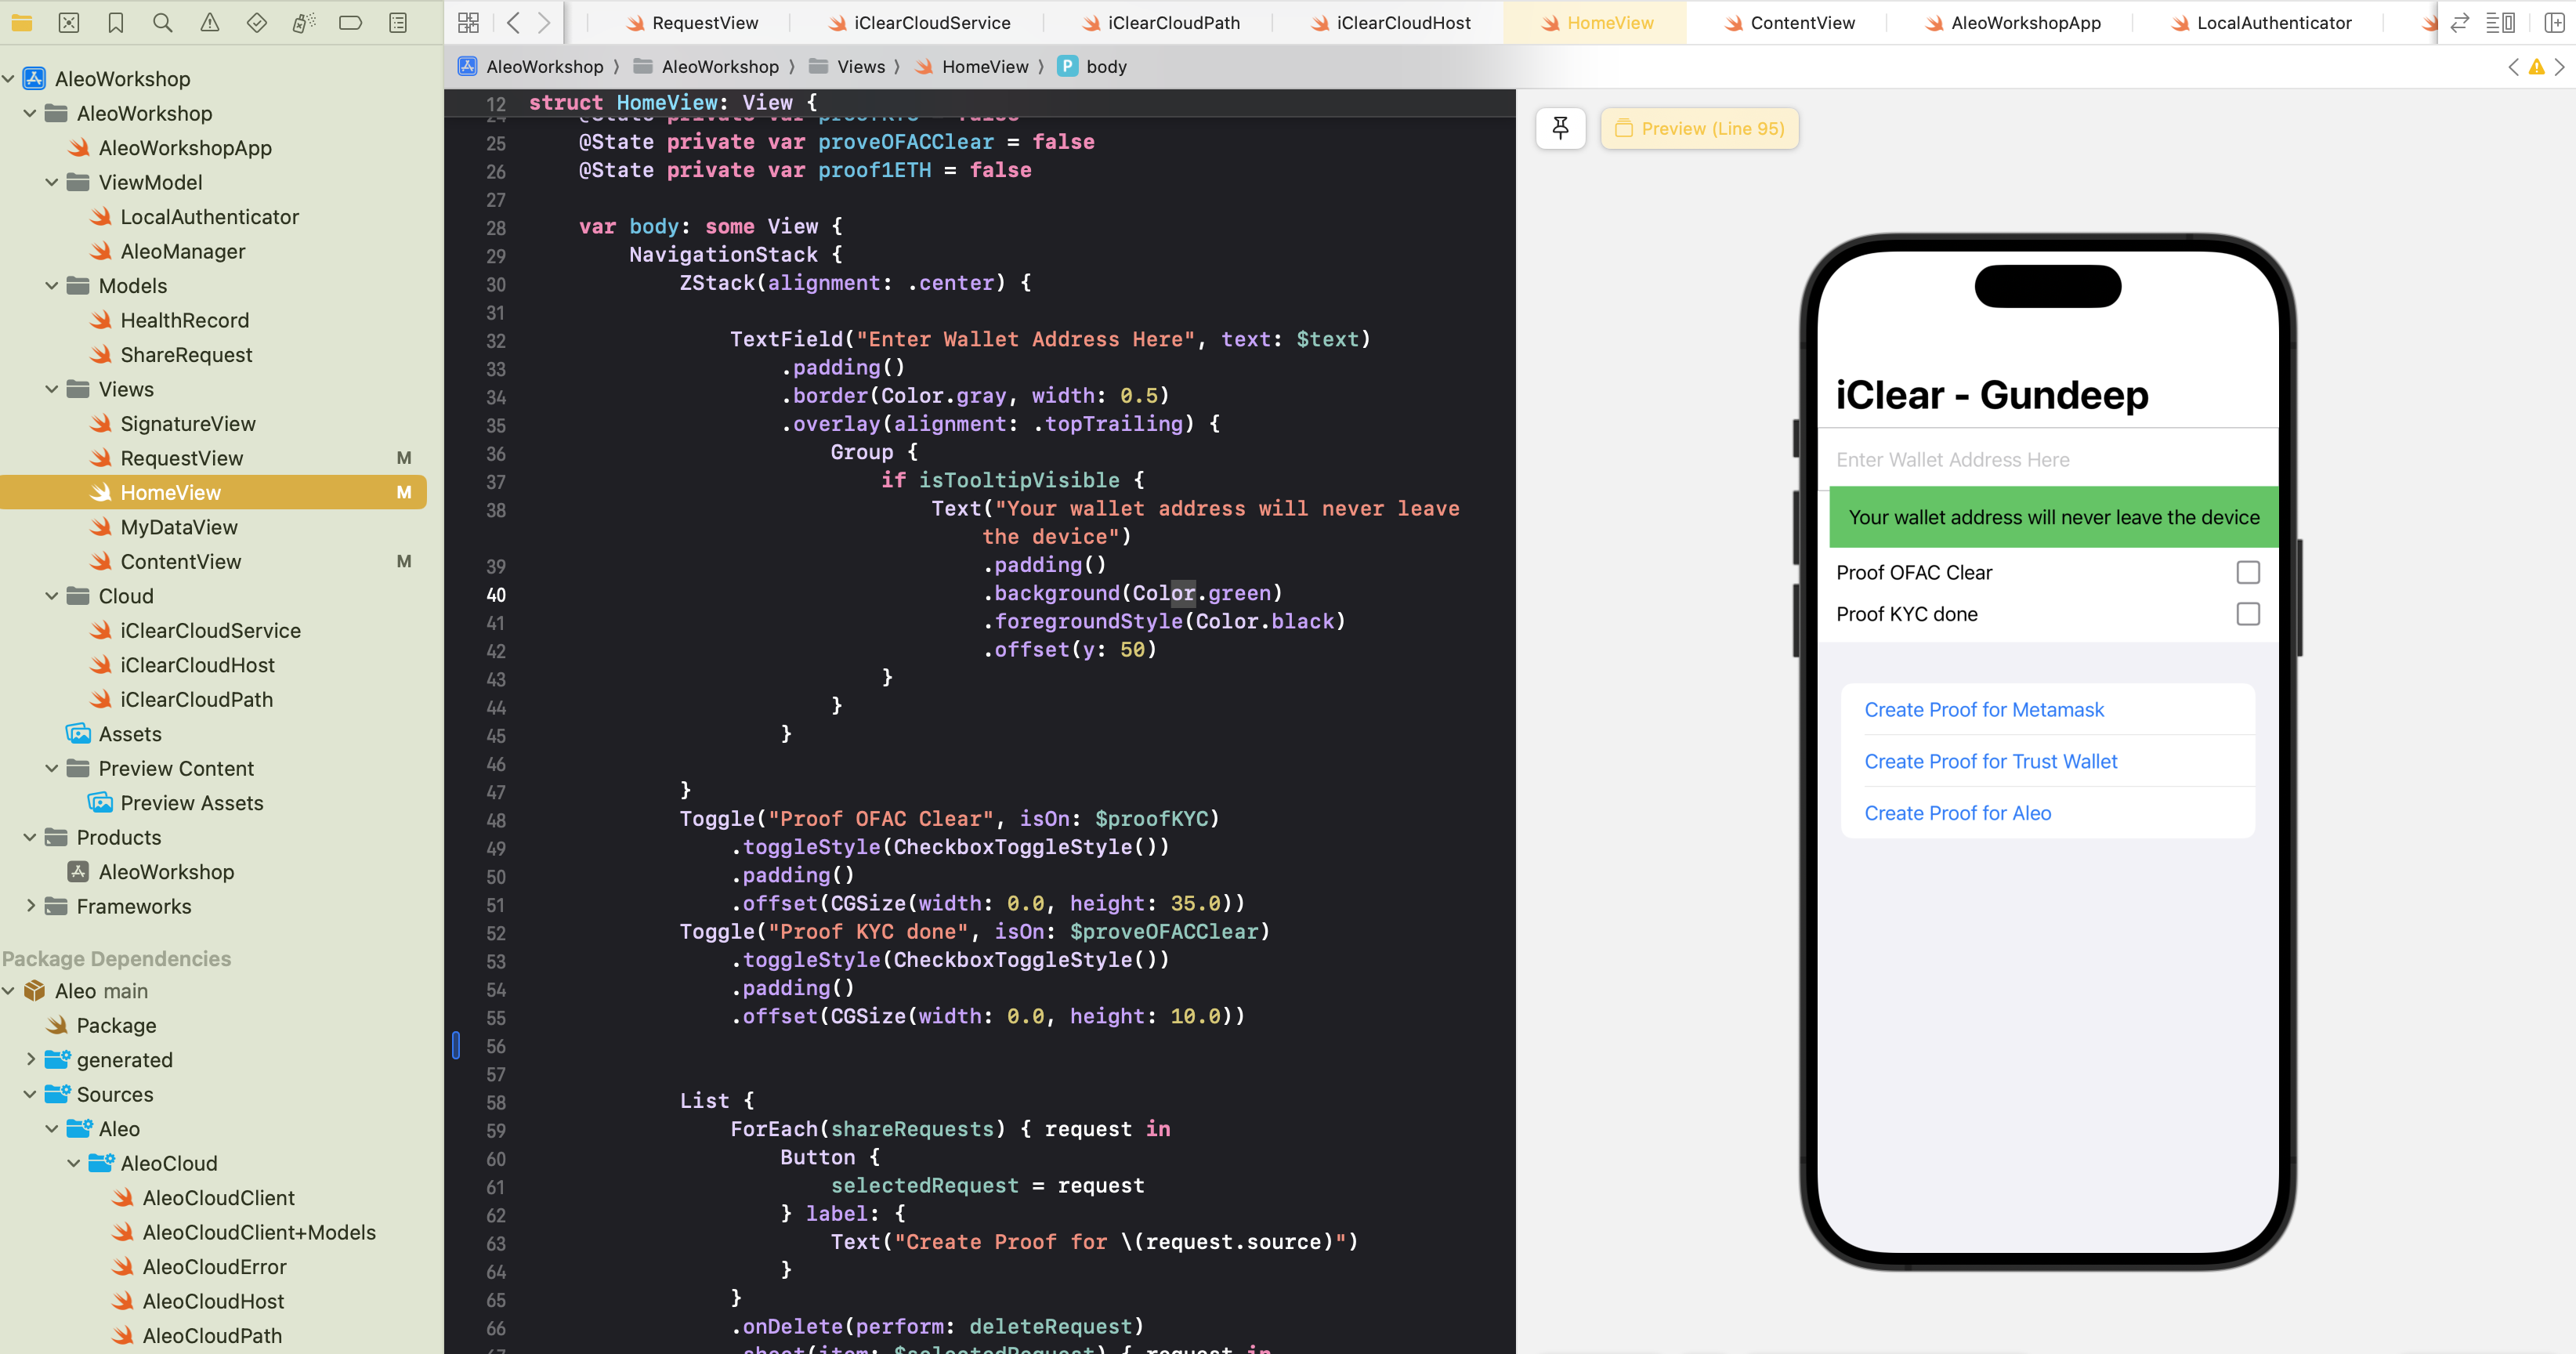Show the Bookmark navigator

[116, 22]
